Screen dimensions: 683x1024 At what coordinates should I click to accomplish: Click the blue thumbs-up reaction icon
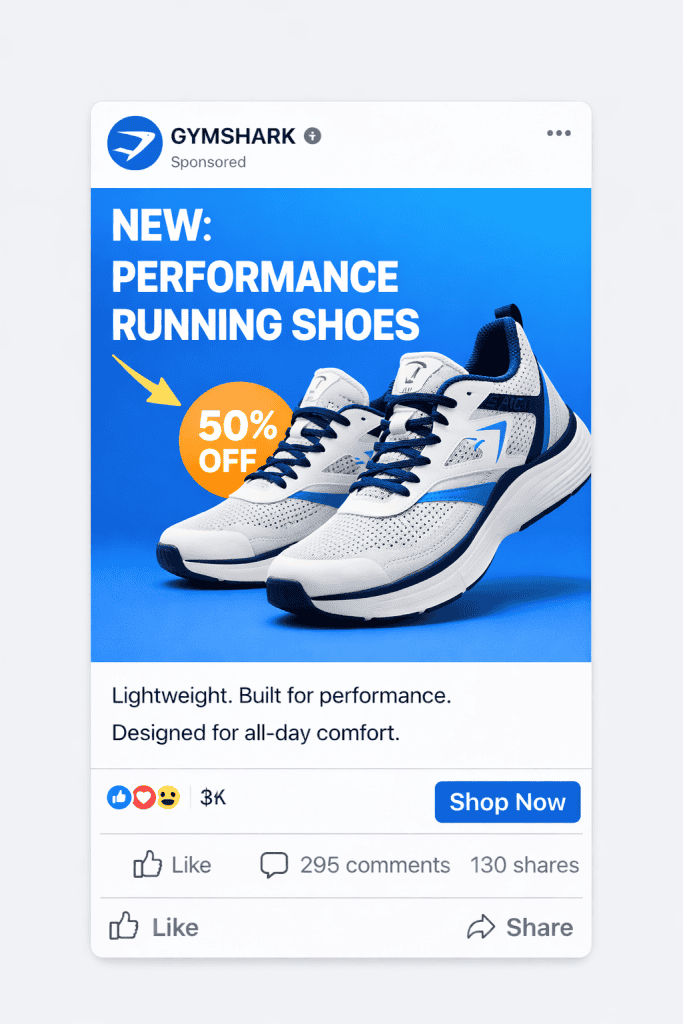point(119,797)
